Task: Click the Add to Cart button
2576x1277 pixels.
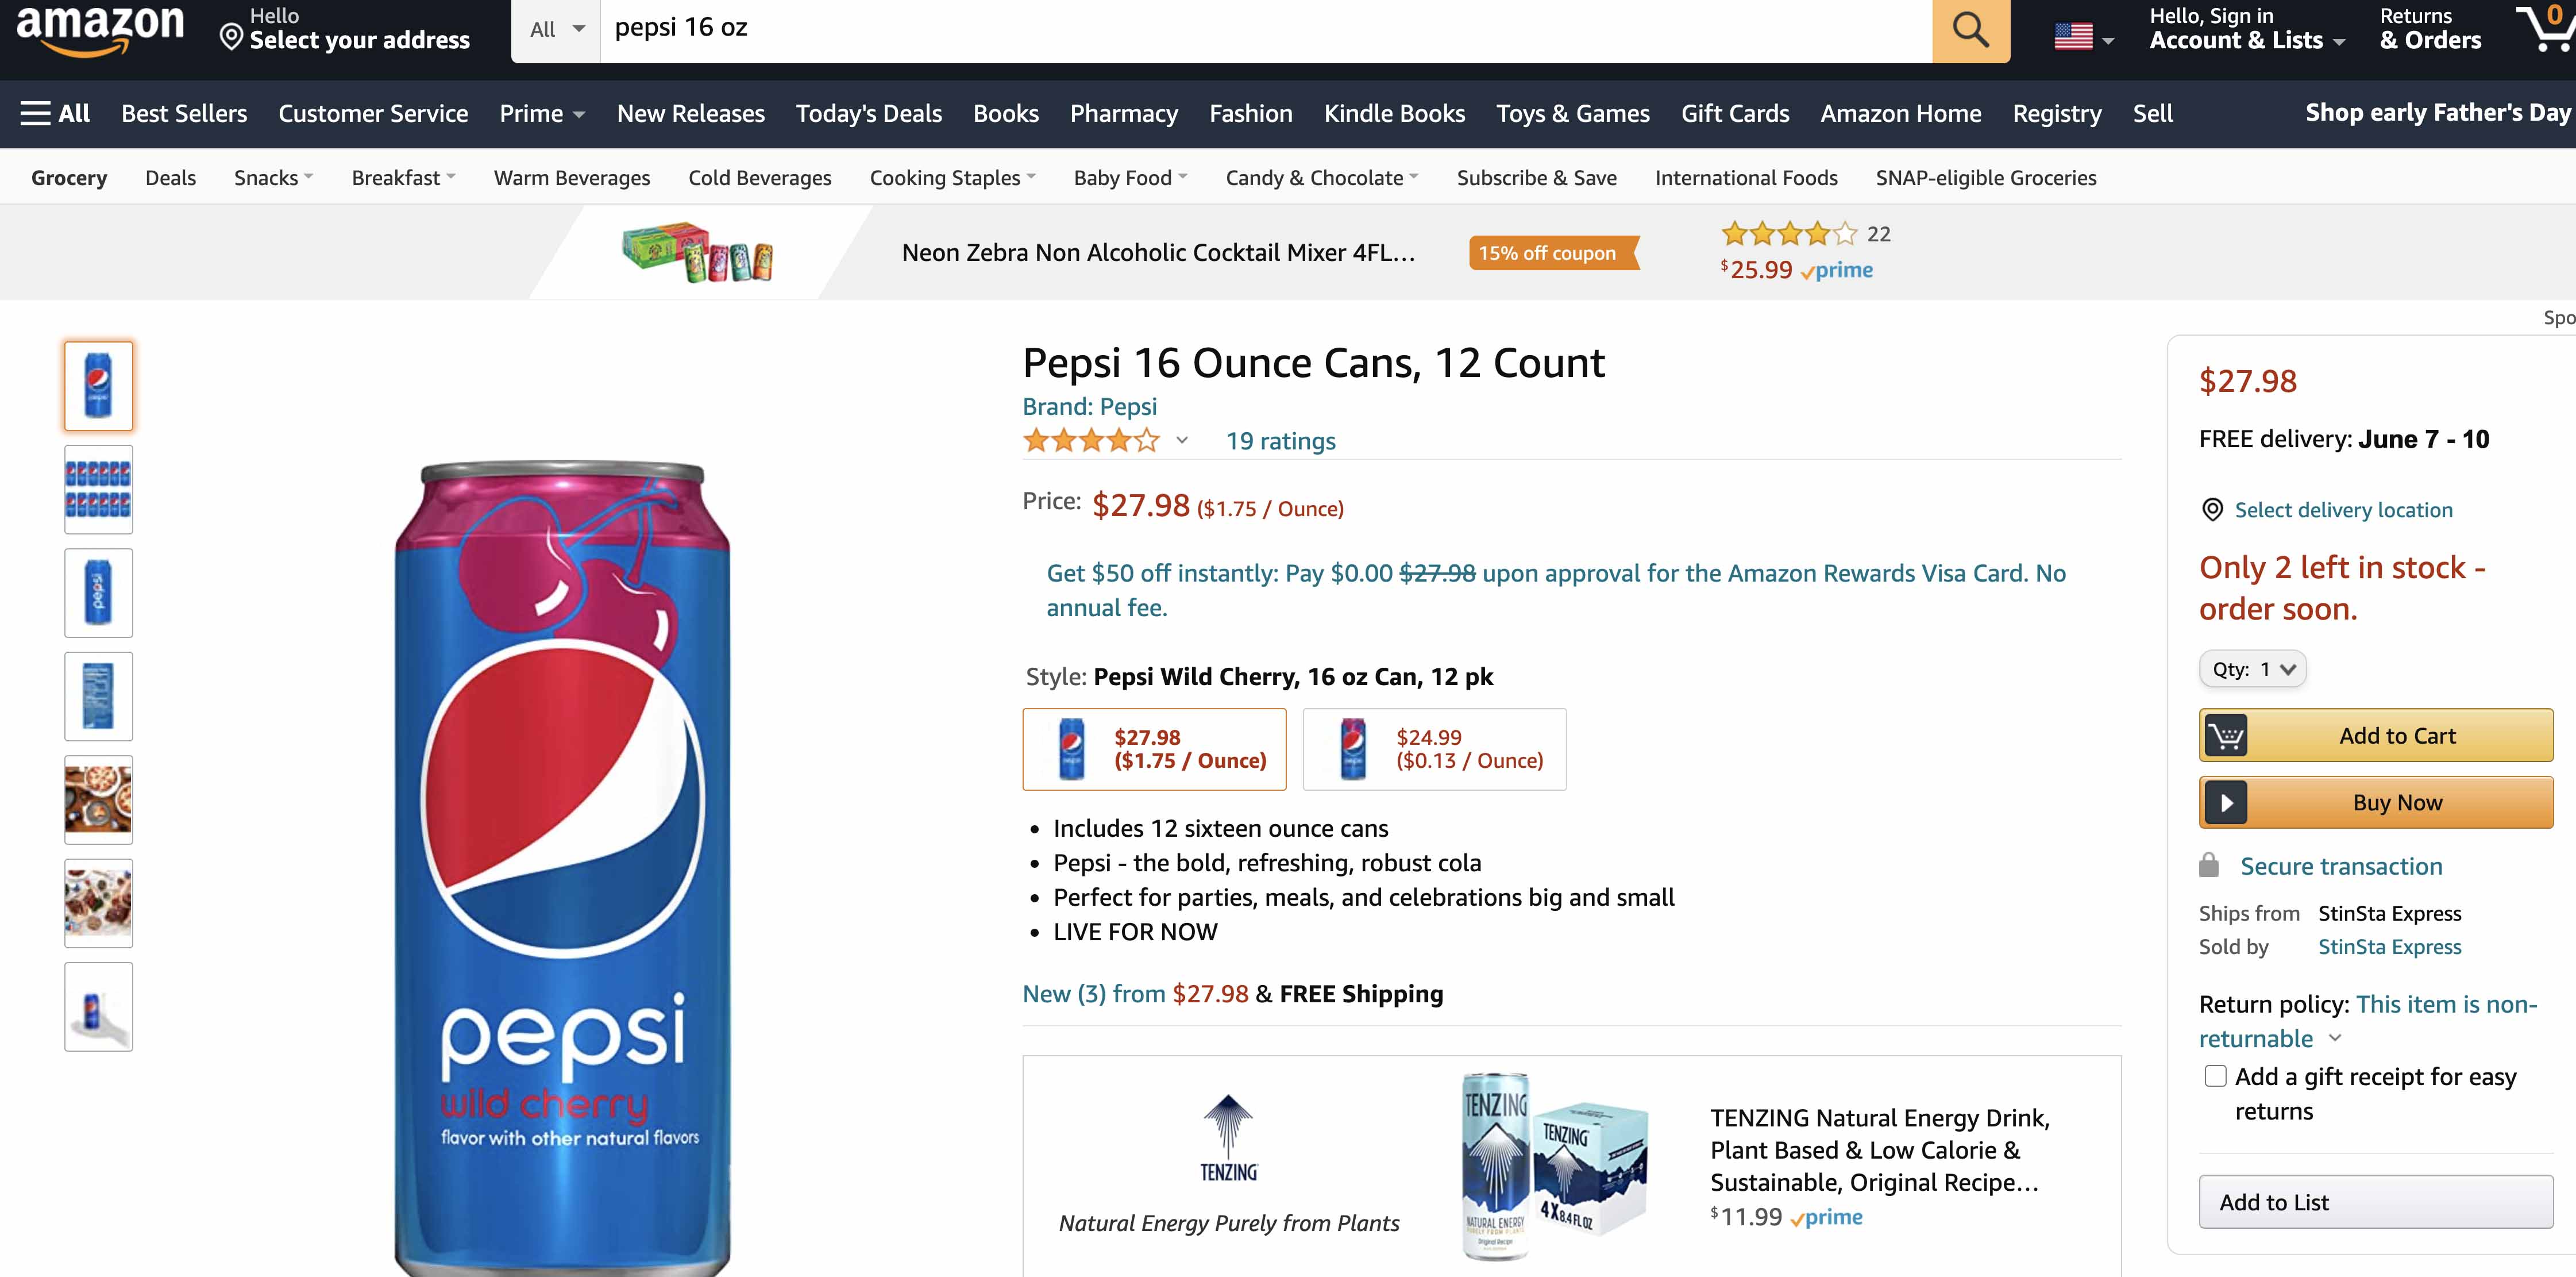Action: click(2376, 735)
